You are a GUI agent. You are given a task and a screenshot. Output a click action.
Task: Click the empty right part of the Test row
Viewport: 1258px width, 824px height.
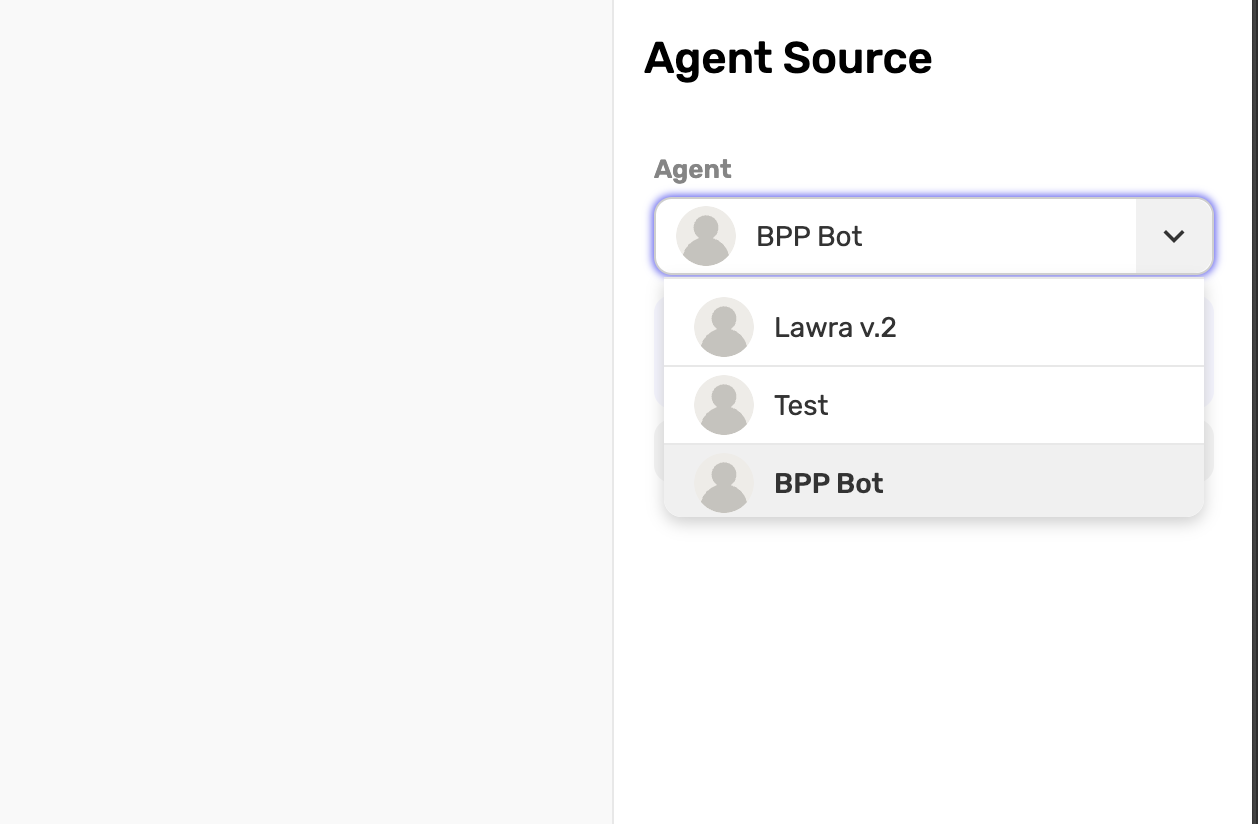click(x=1020, y=405)
